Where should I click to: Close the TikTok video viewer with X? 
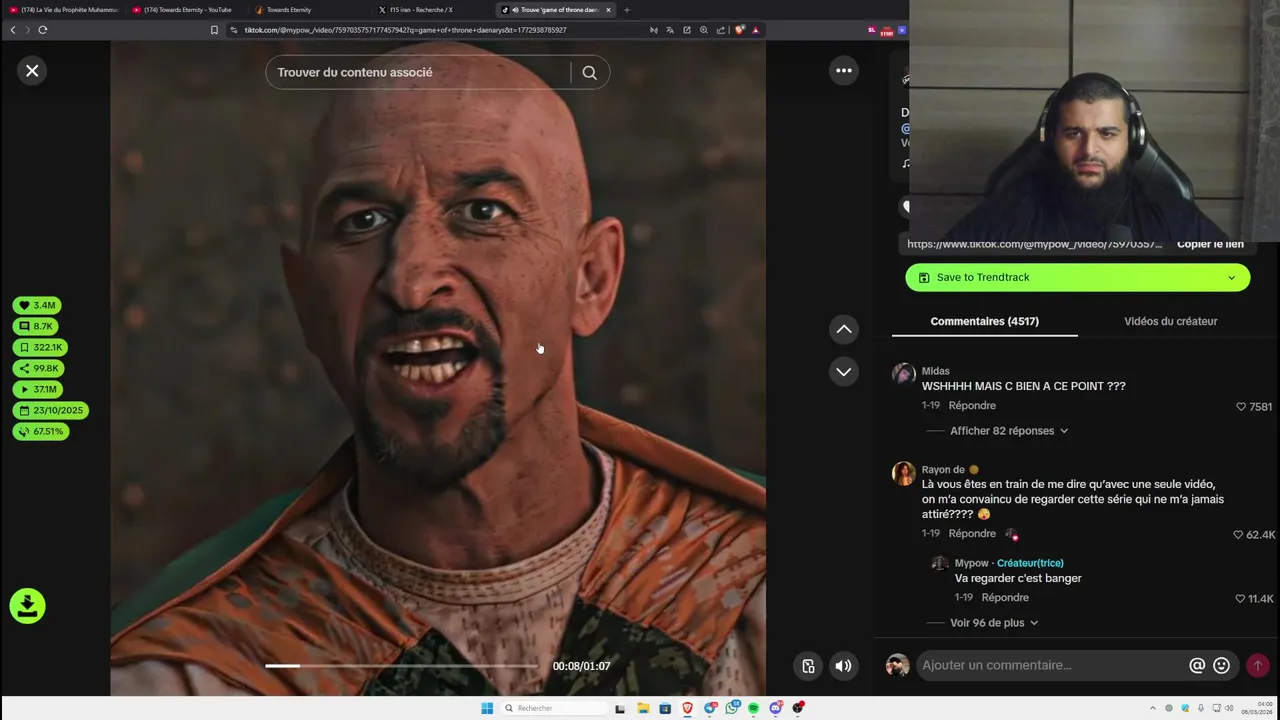click(x=32, y=70)
